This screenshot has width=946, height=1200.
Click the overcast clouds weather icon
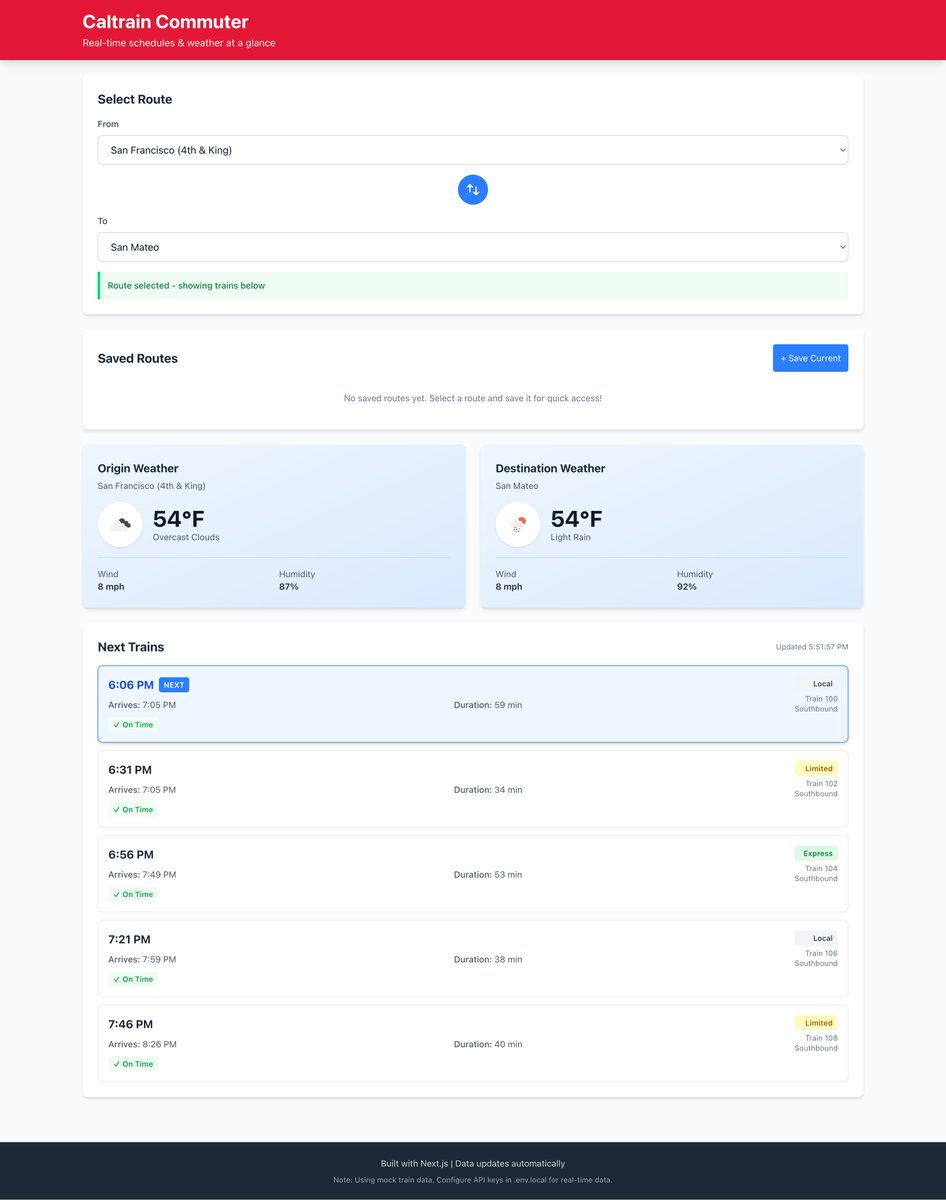(x=120, y=524)
